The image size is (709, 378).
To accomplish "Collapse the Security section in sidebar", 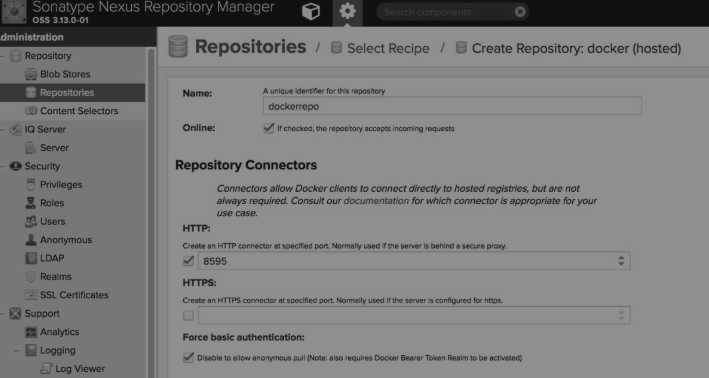I will (x=3, y=166).
